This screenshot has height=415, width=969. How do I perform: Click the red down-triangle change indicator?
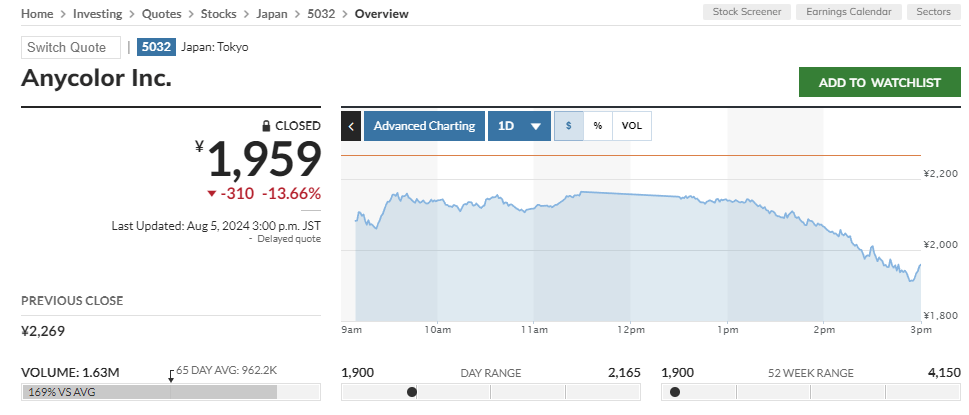click(212, 194)
